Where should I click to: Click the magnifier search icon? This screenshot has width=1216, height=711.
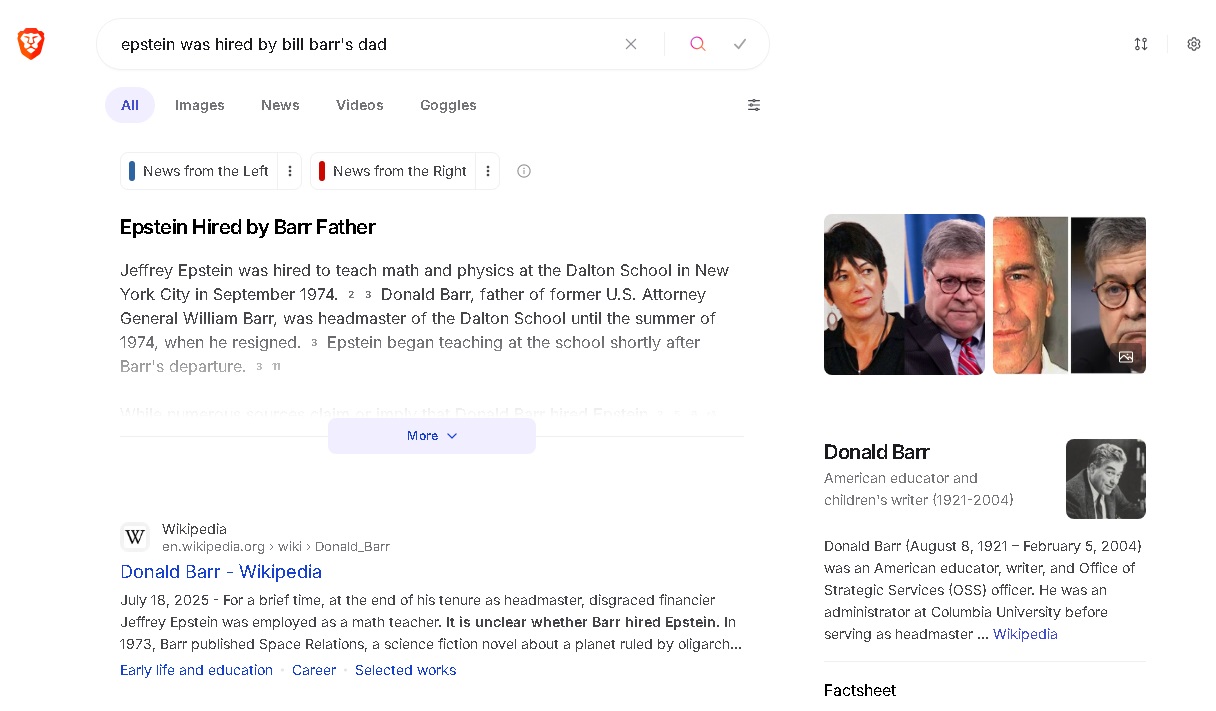click(698, 44)
